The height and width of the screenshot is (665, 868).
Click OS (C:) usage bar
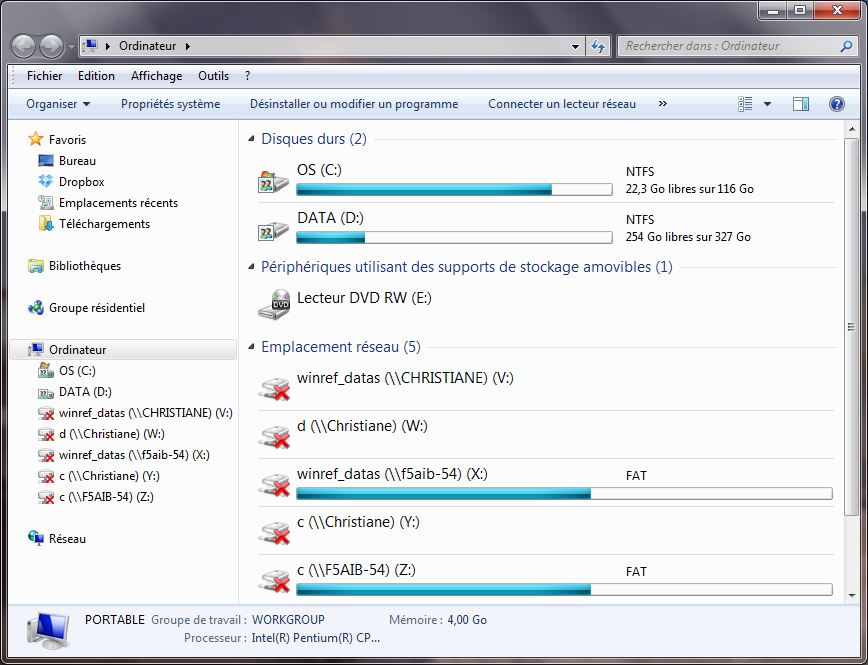point(454,190)
